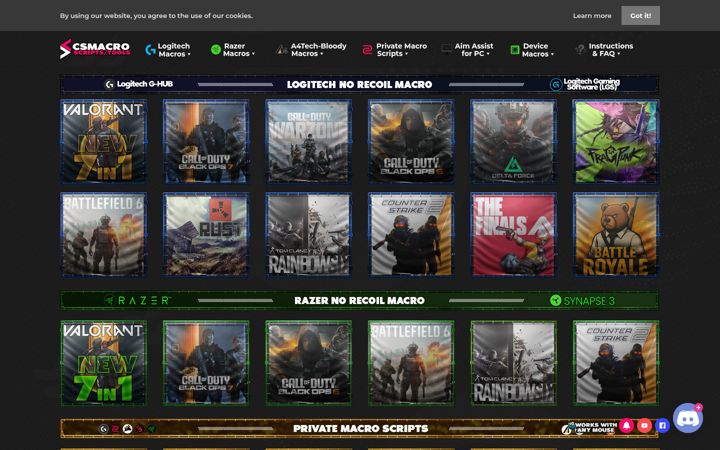
Task: Open Aim Assist for PC dropdown
Action: point(467,50)
